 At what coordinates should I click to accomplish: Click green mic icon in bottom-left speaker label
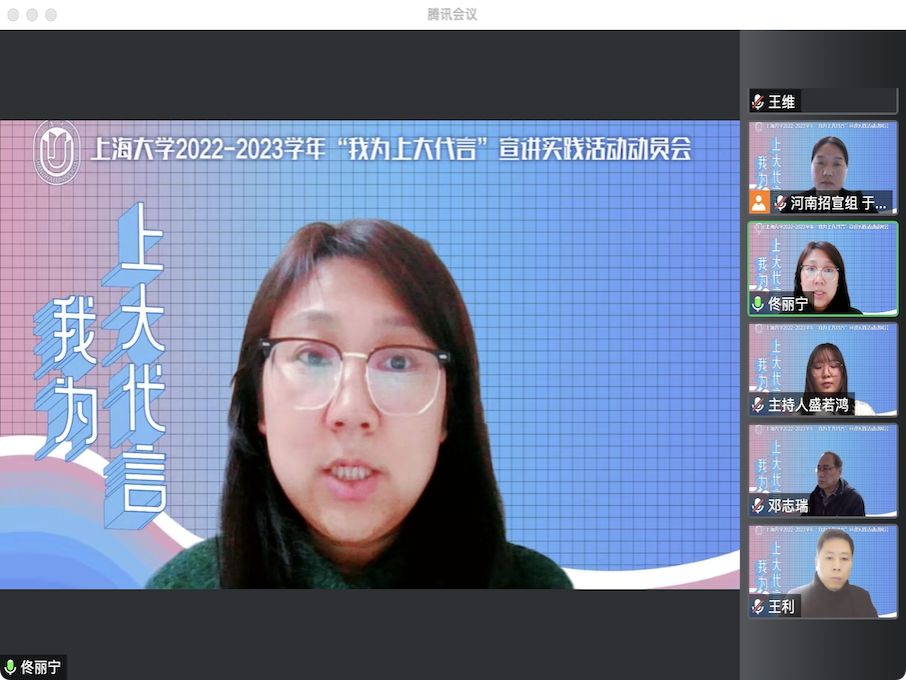point(10,668)
